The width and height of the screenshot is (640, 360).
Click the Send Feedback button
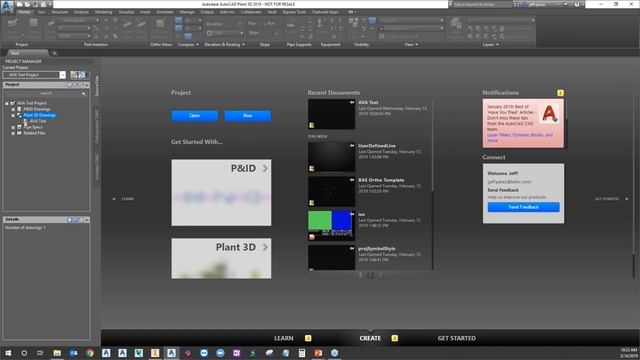click(x=523, y=207)
